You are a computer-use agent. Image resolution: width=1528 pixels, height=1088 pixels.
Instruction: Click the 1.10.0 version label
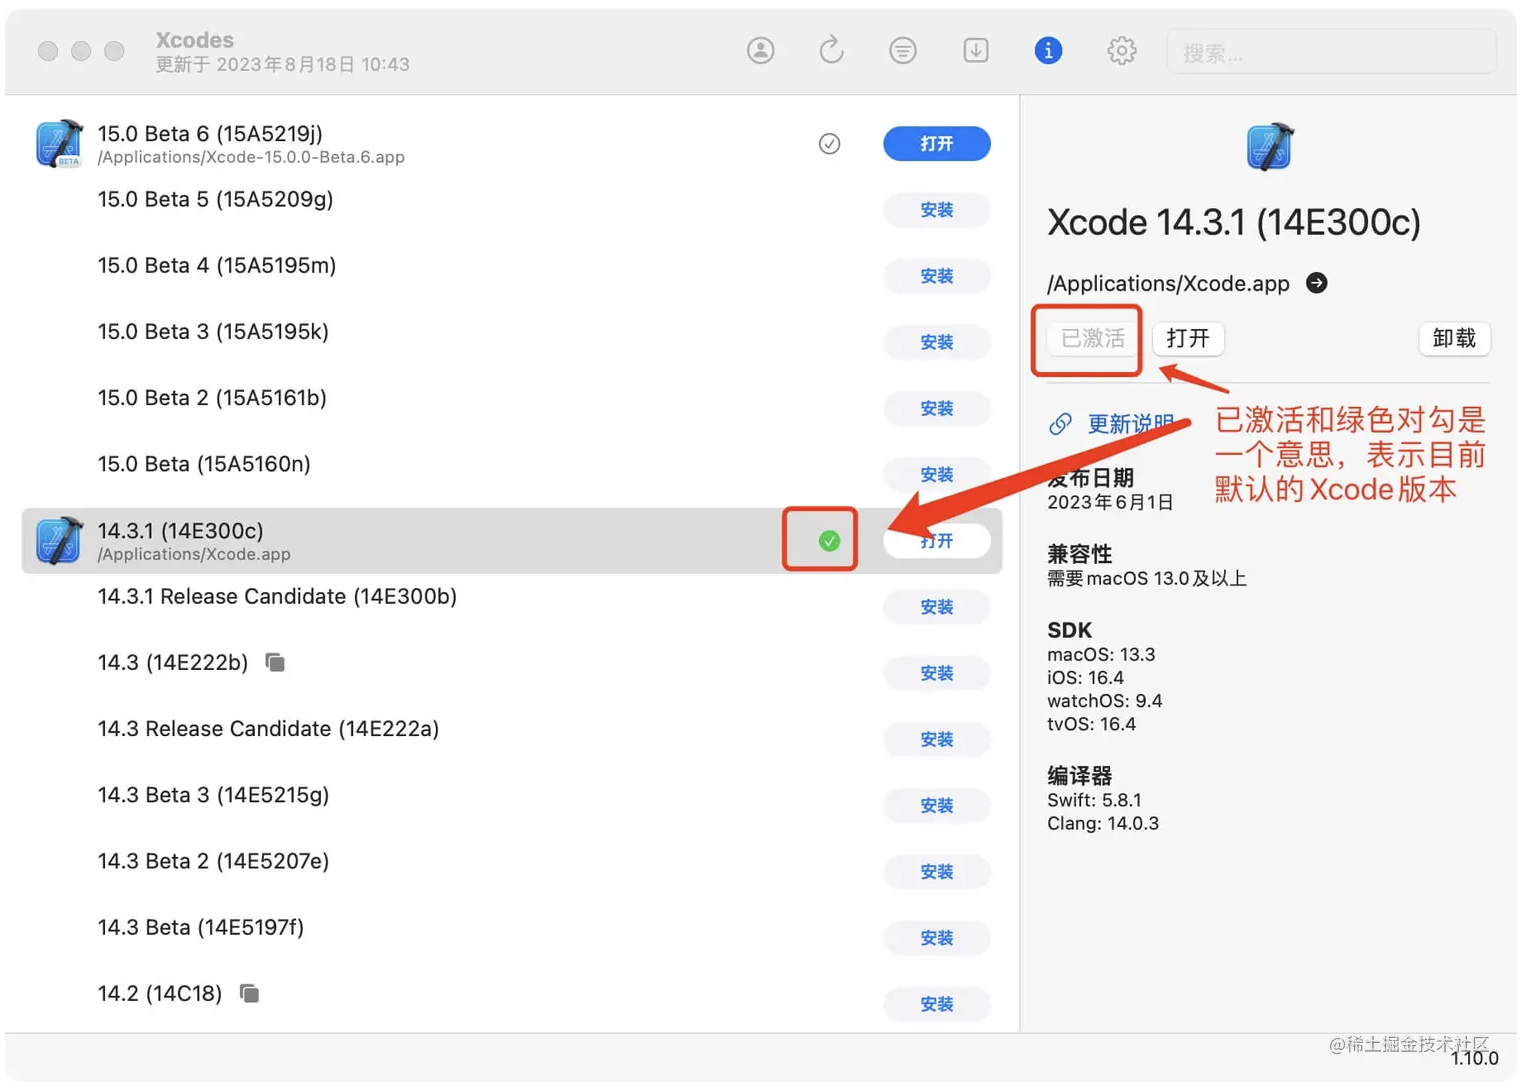(1474, 1058)
